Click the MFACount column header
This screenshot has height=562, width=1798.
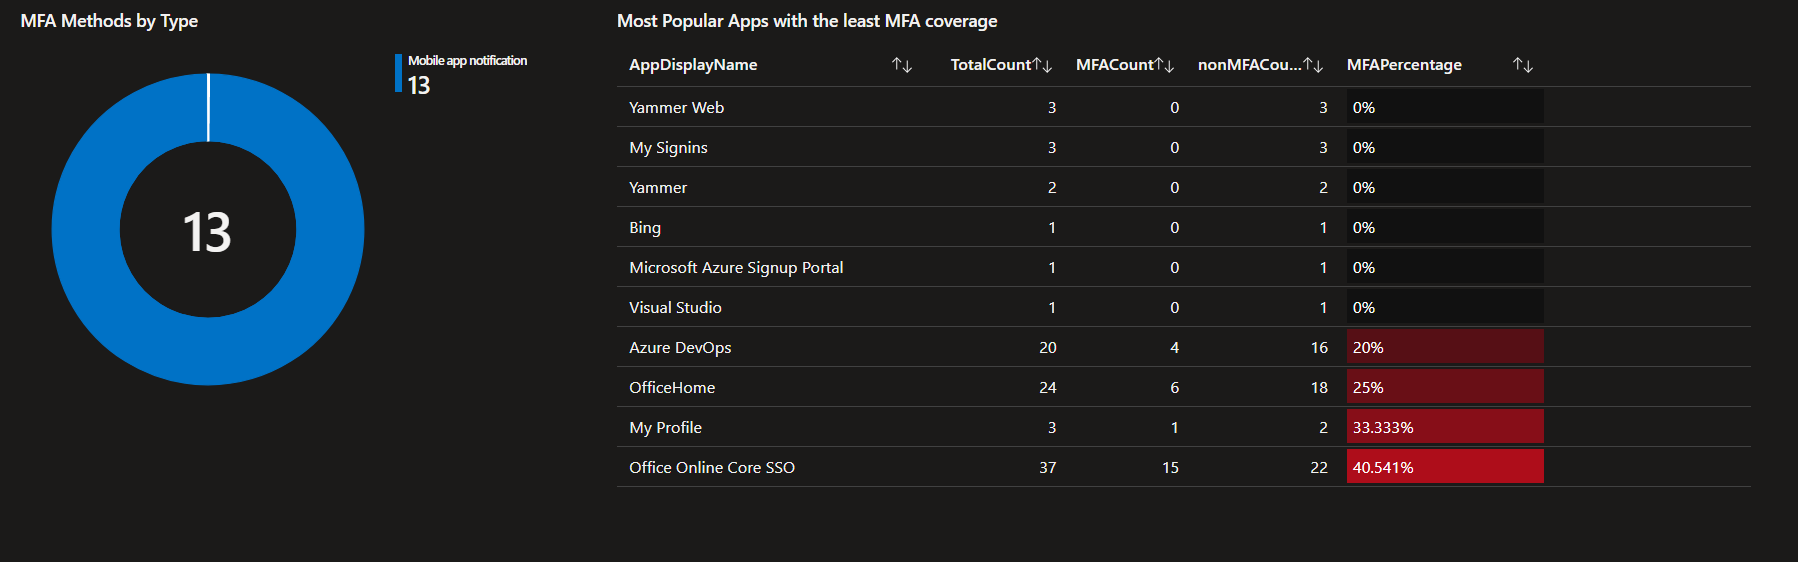pos(1114,65)
